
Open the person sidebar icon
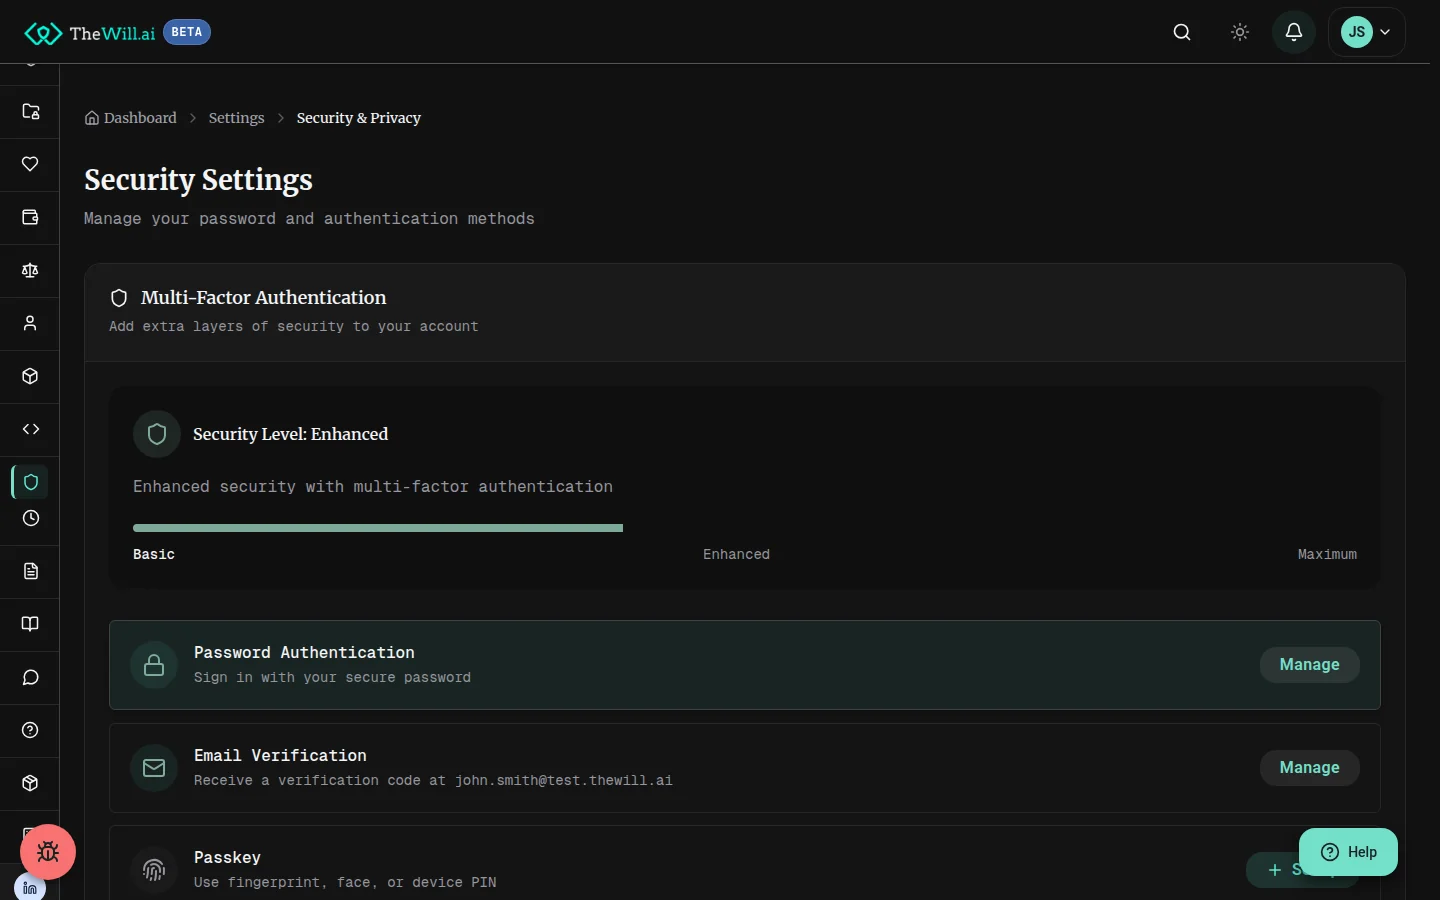31,323
